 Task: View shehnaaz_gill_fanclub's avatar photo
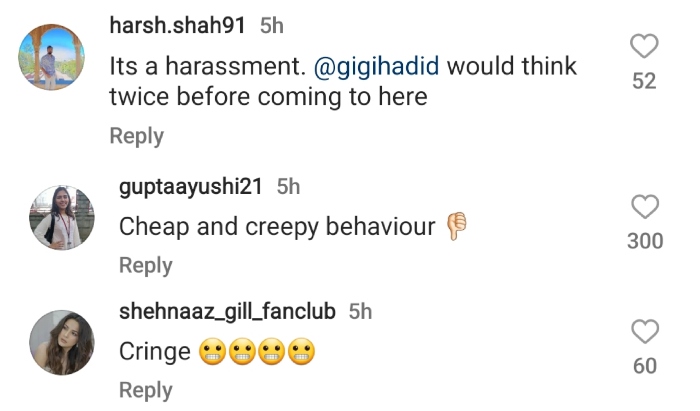62,342
